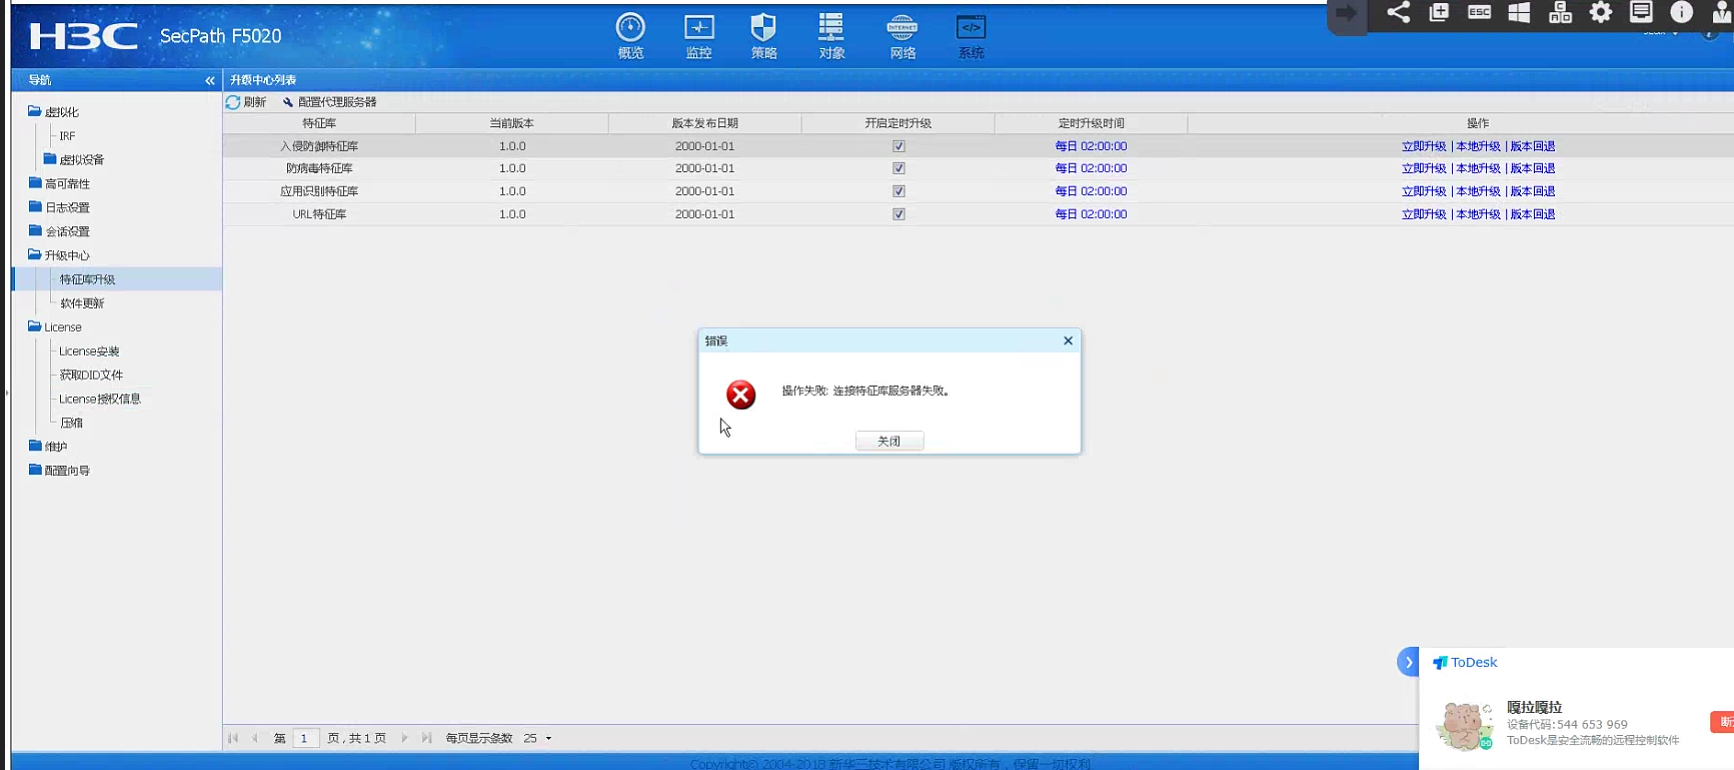Screen dimensions: 1734x770
Task: Click 关闭 button in error dialog
Action: (889, 441)
